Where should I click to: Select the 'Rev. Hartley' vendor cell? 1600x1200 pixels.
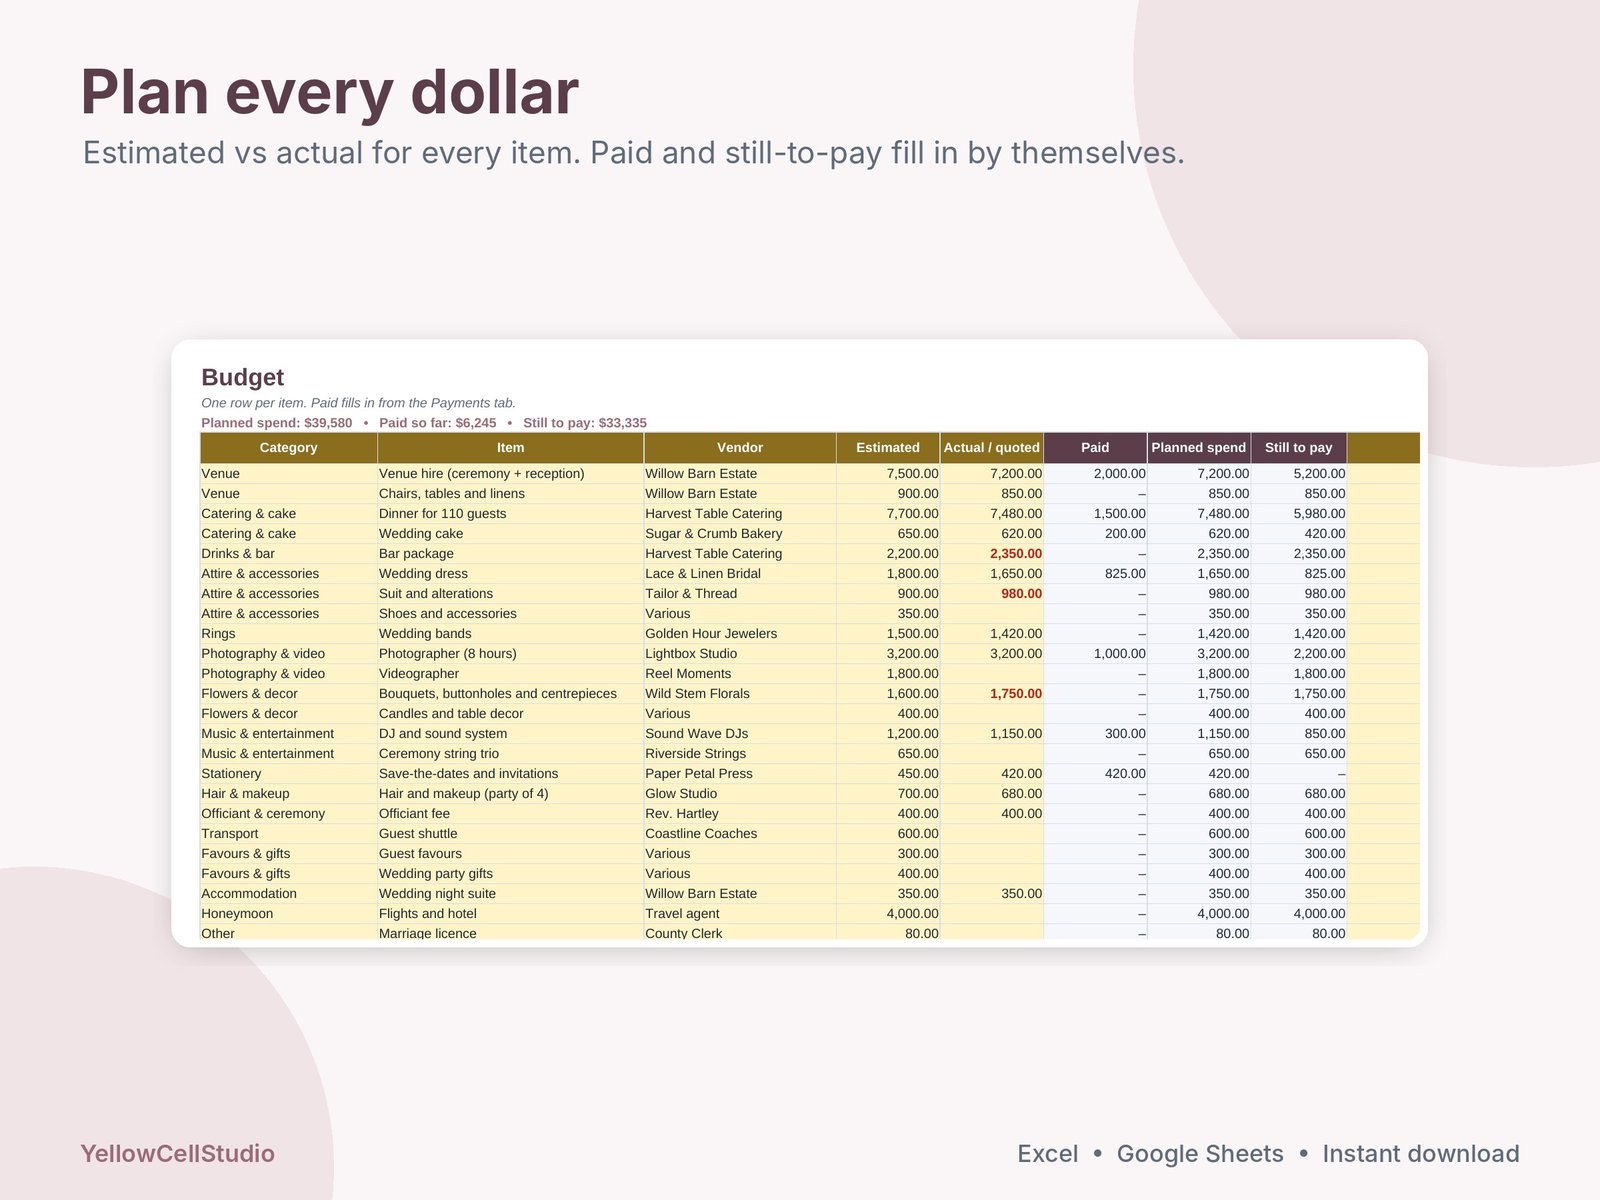[x=740, y=814]
